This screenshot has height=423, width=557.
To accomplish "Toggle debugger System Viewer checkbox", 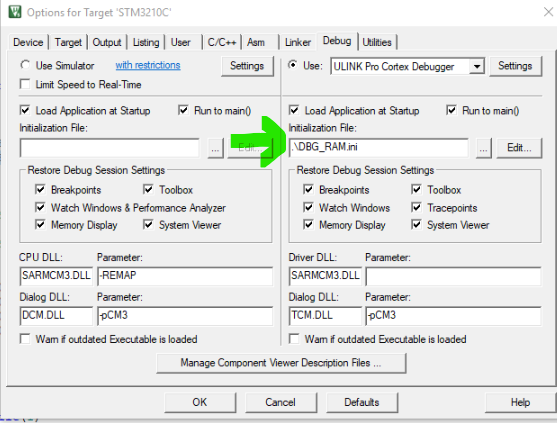I will click(x=416, y=224).
